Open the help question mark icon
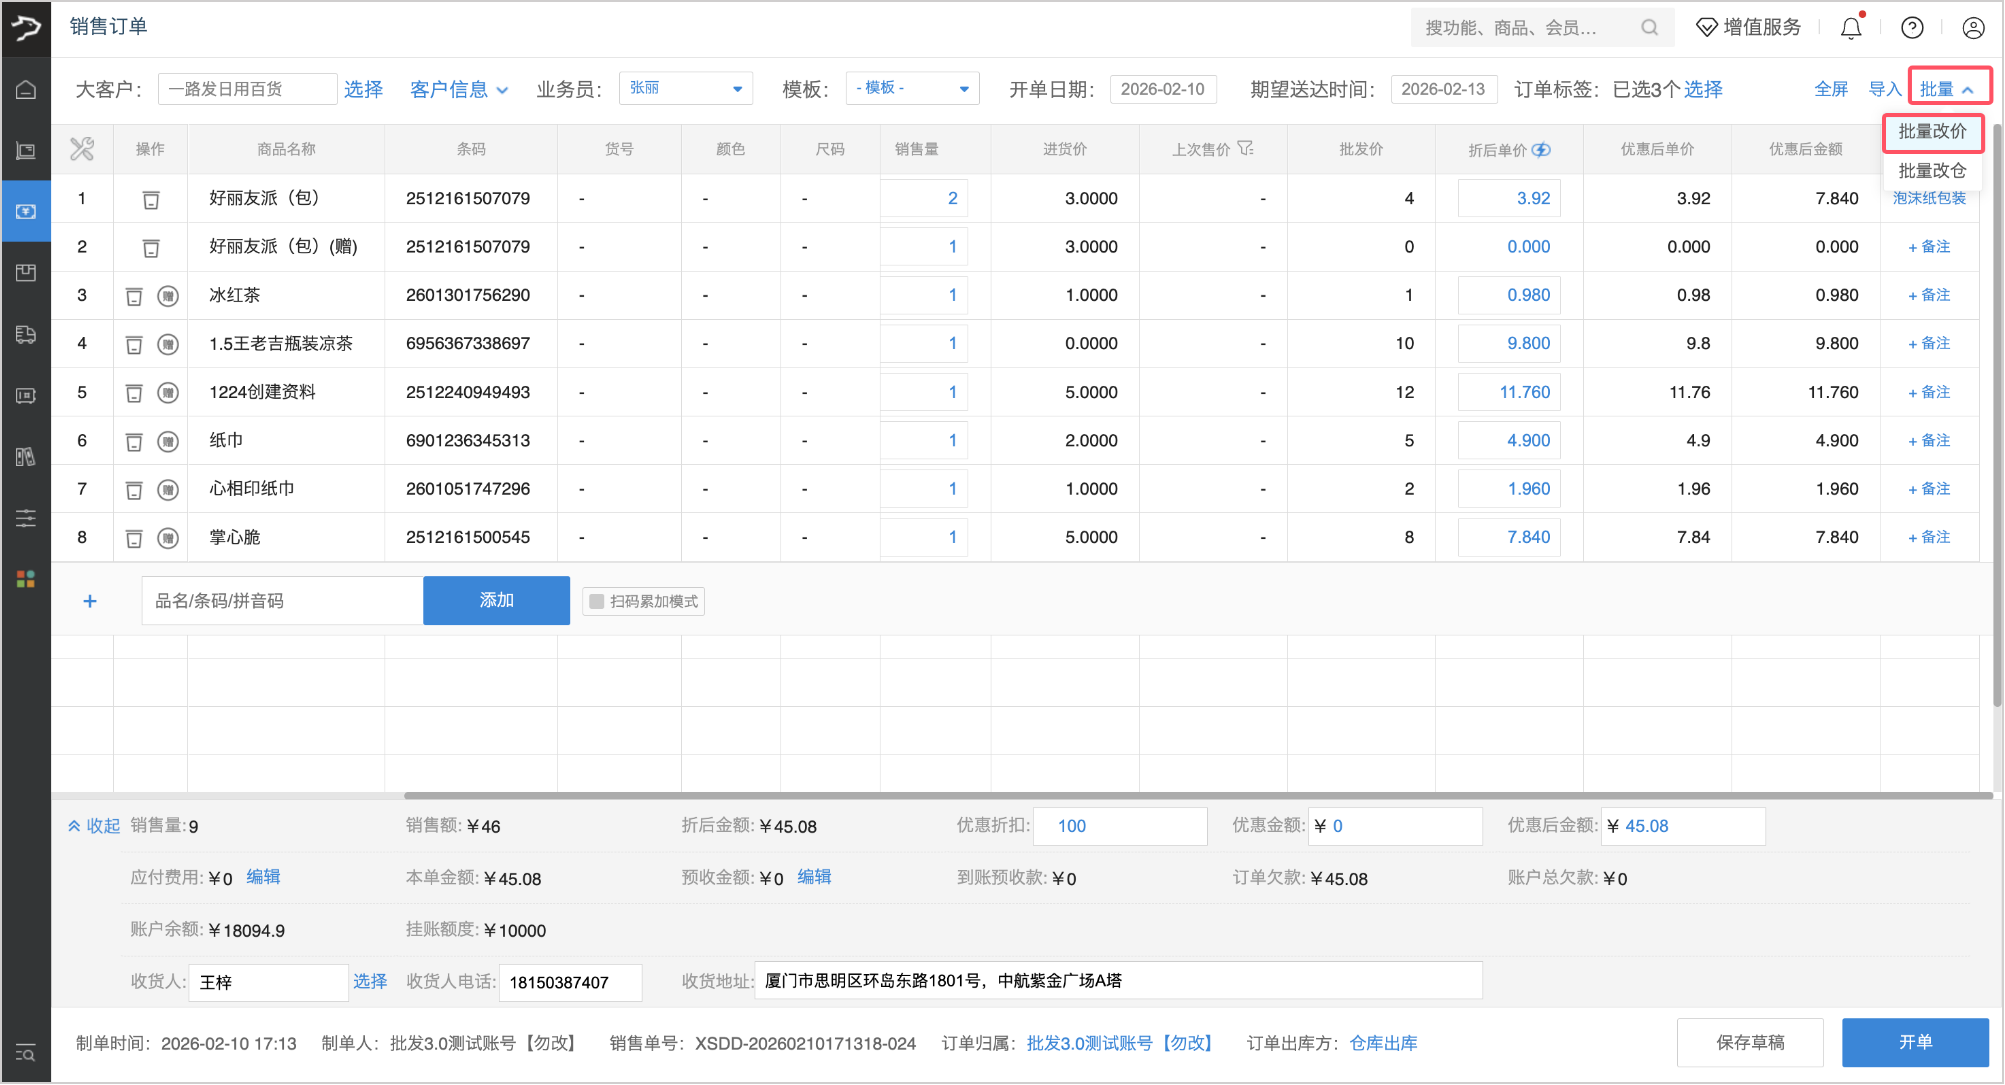Viewport: 2005px width, 1085px height. 1912,27
